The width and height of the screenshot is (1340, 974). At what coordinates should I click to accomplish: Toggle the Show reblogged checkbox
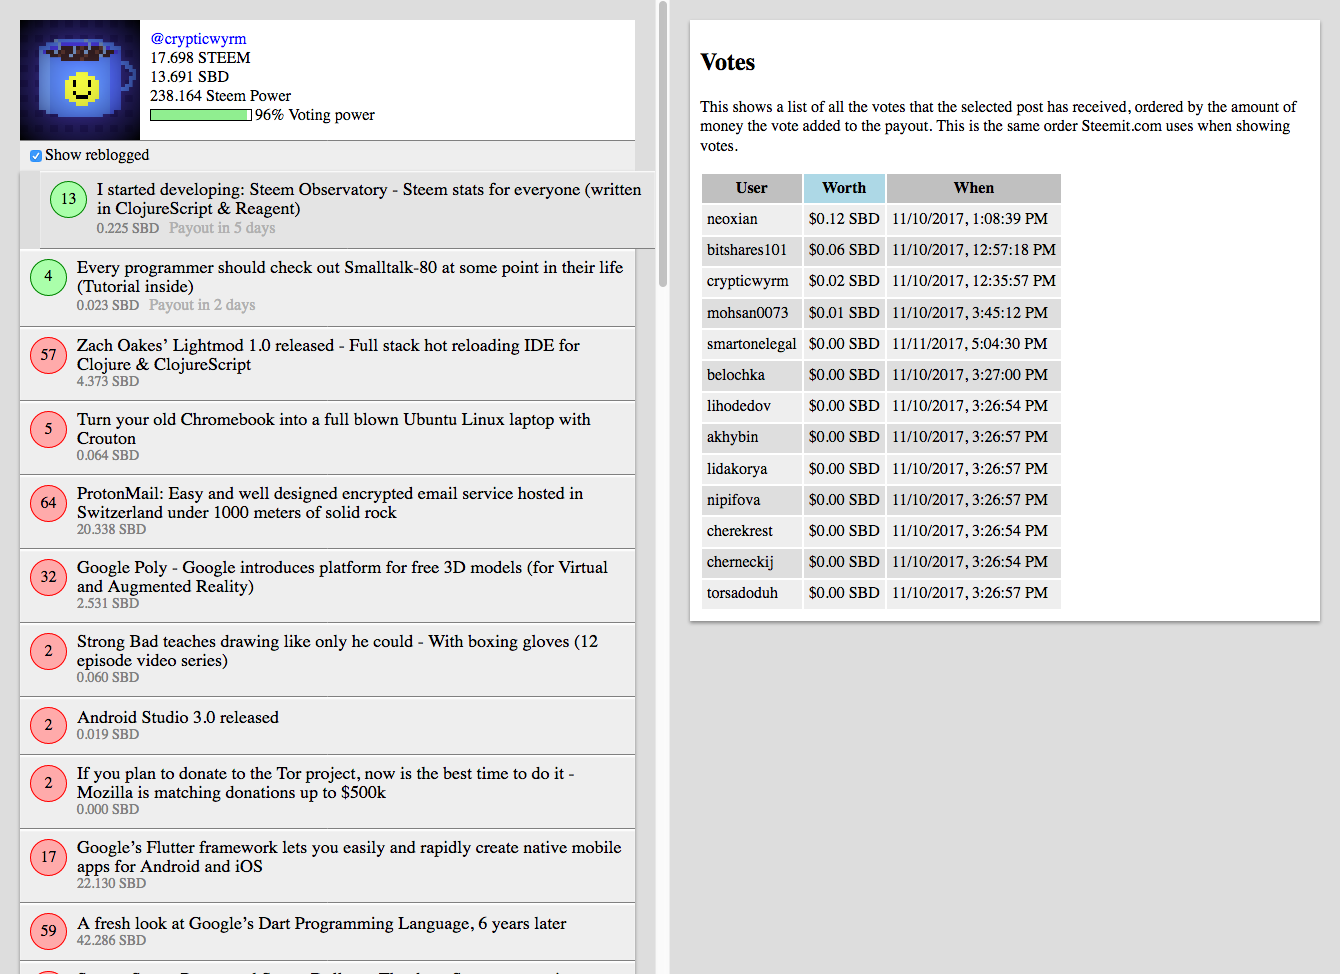point(36,155)
